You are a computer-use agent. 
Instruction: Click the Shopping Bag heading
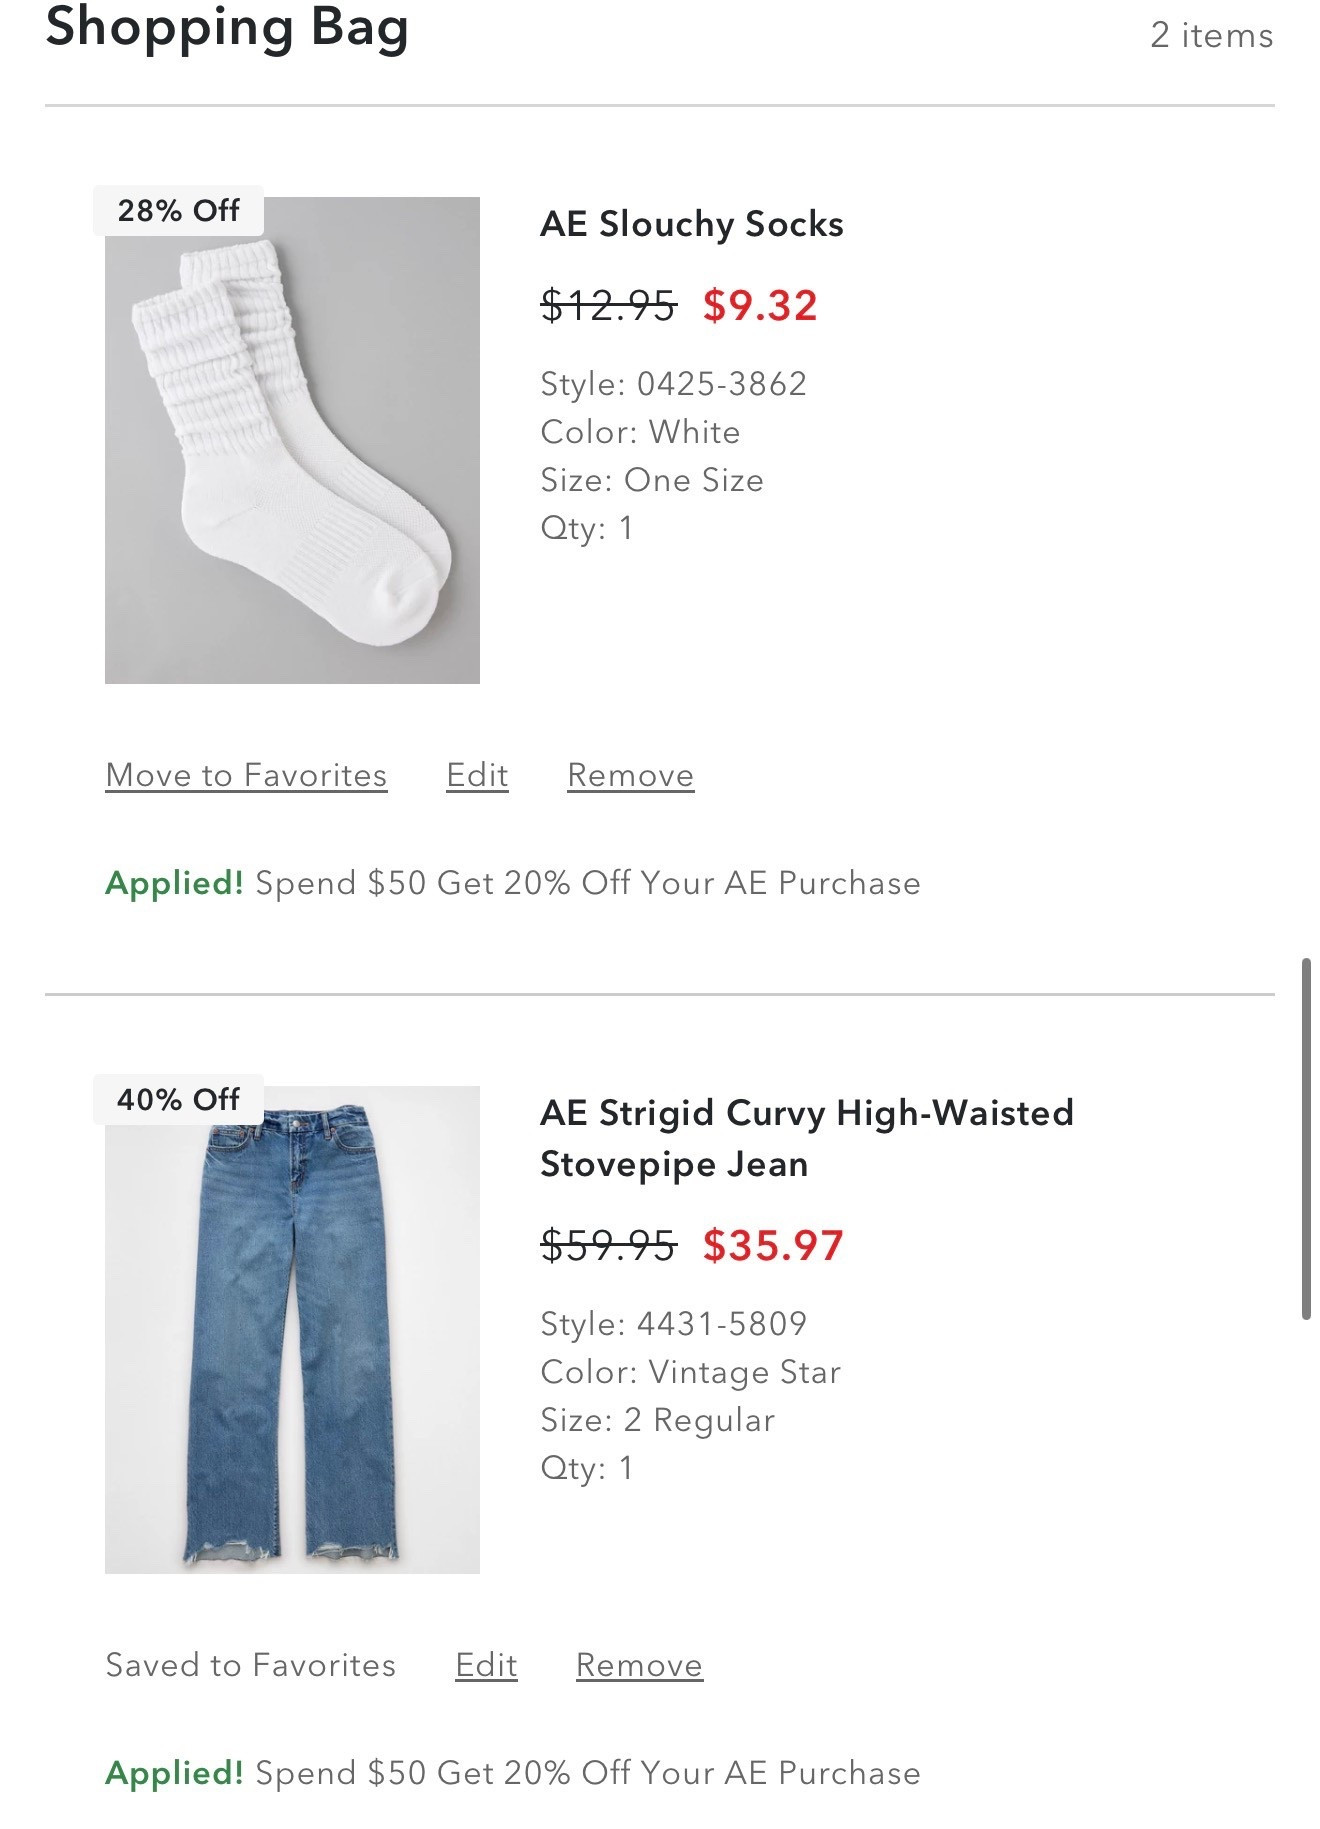tap(228, 30)
